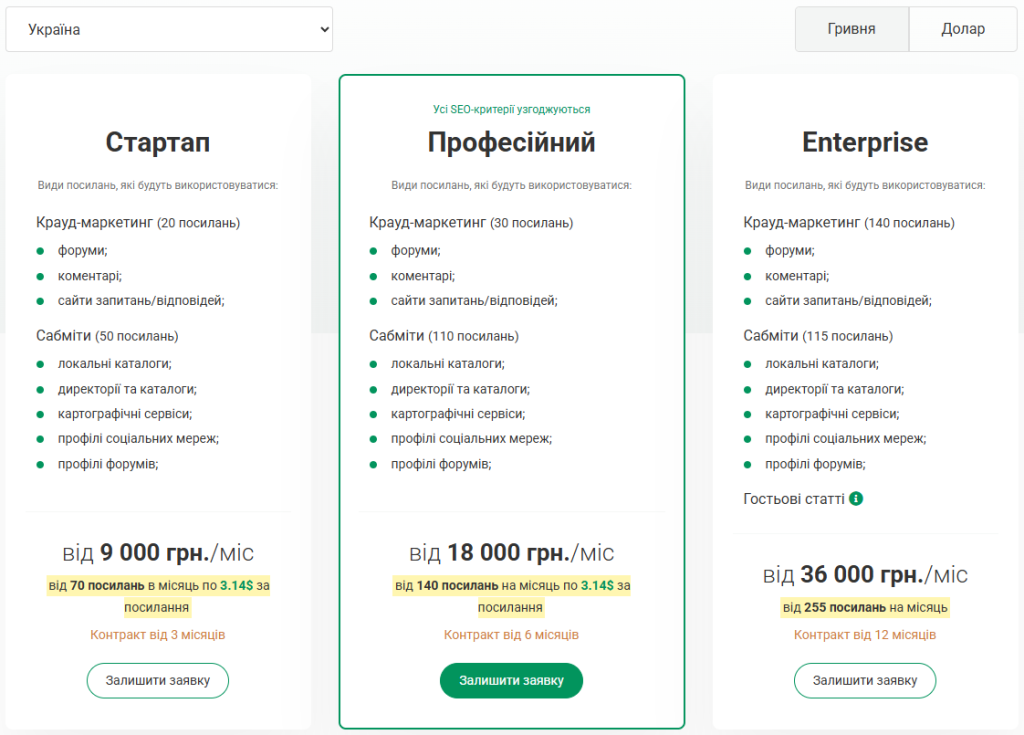Image resolution: width=1024 pixels, height=735 pixels.
Task: Click the Enterprise plan heading
Action: (x=865, y=142)
